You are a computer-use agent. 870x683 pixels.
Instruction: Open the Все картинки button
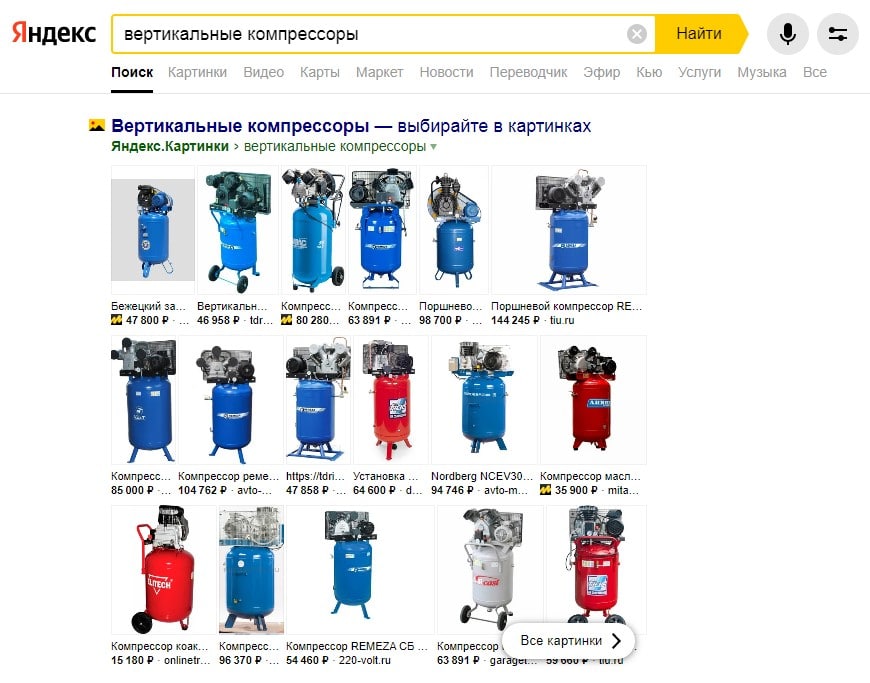click(568, 641)
